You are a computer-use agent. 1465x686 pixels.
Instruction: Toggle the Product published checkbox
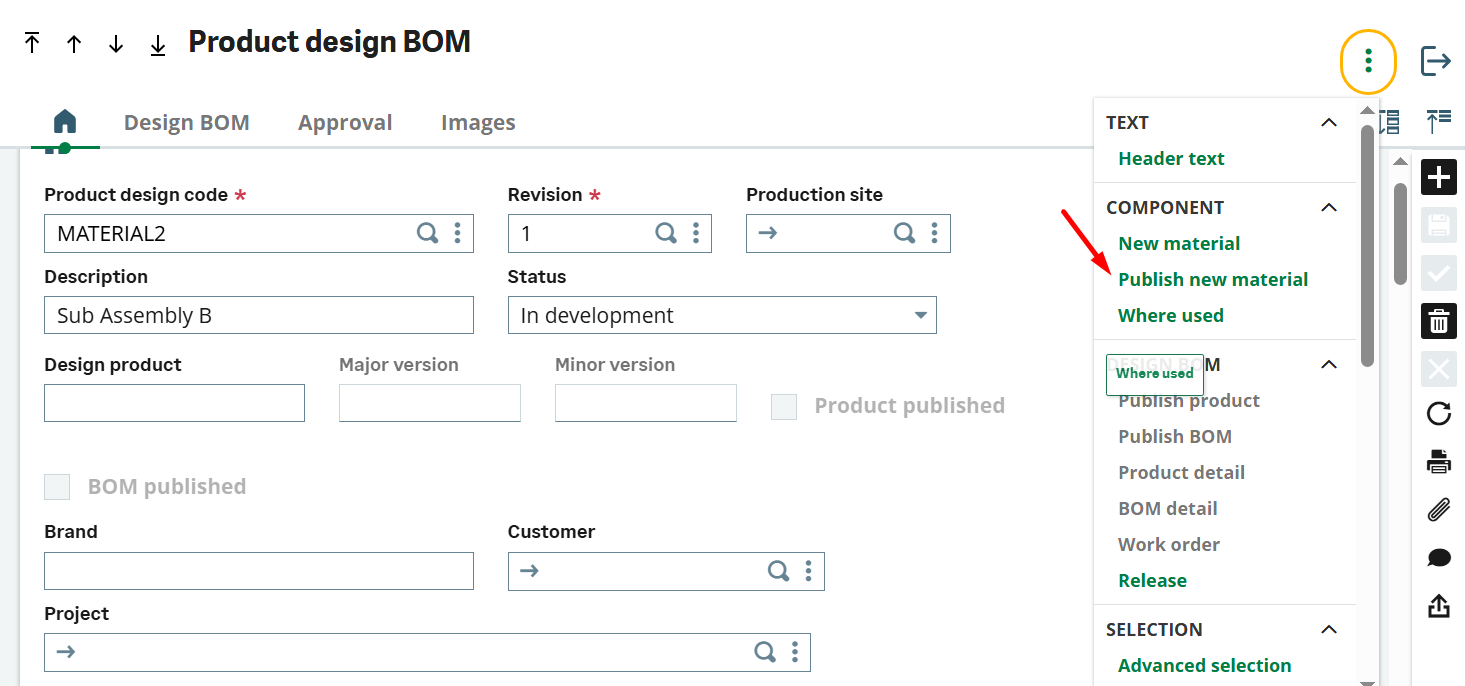click(784, 406)
